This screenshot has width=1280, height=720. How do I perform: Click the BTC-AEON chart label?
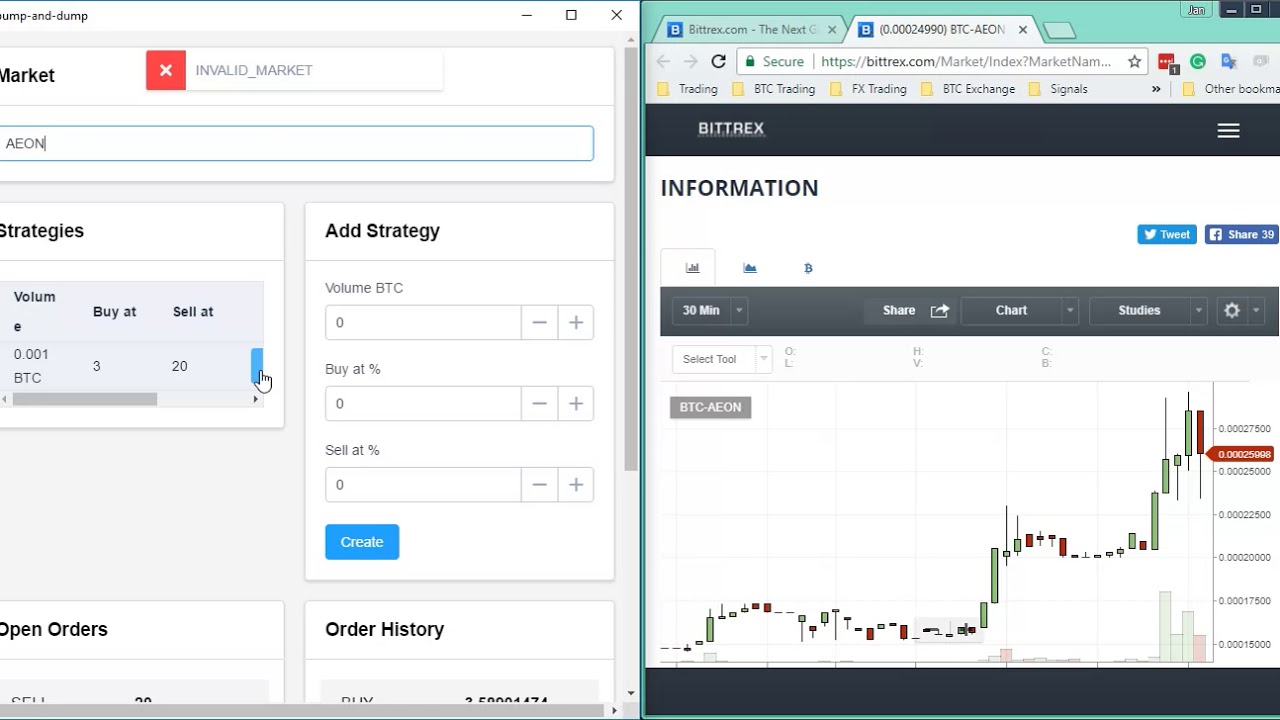(x=711, y=407)
